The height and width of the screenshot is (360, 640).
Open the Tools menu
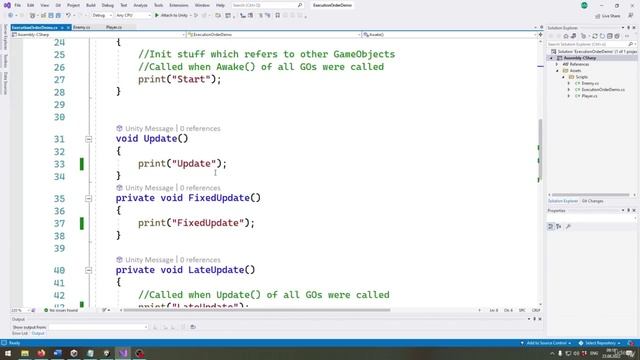[x=158, y=5]
